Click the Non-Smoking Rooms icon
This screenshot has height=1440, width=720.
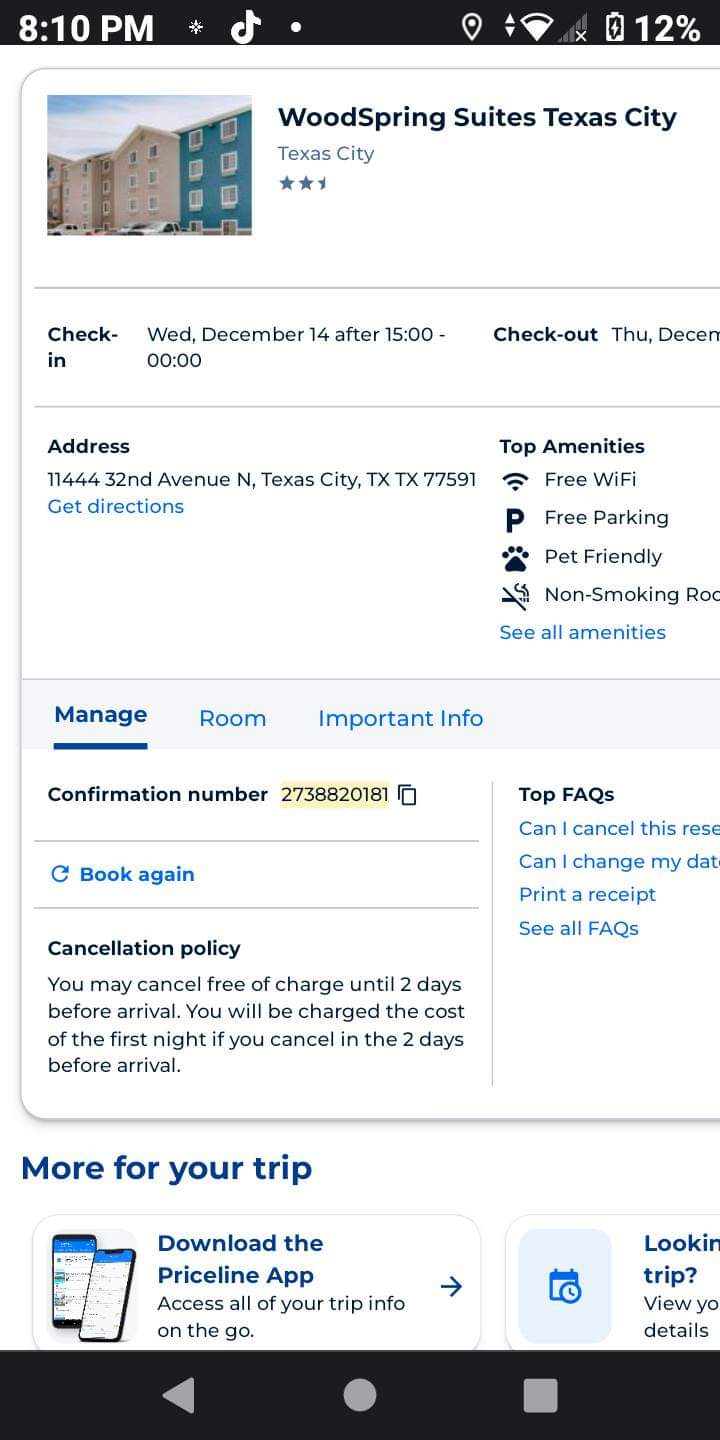[514, 595]
